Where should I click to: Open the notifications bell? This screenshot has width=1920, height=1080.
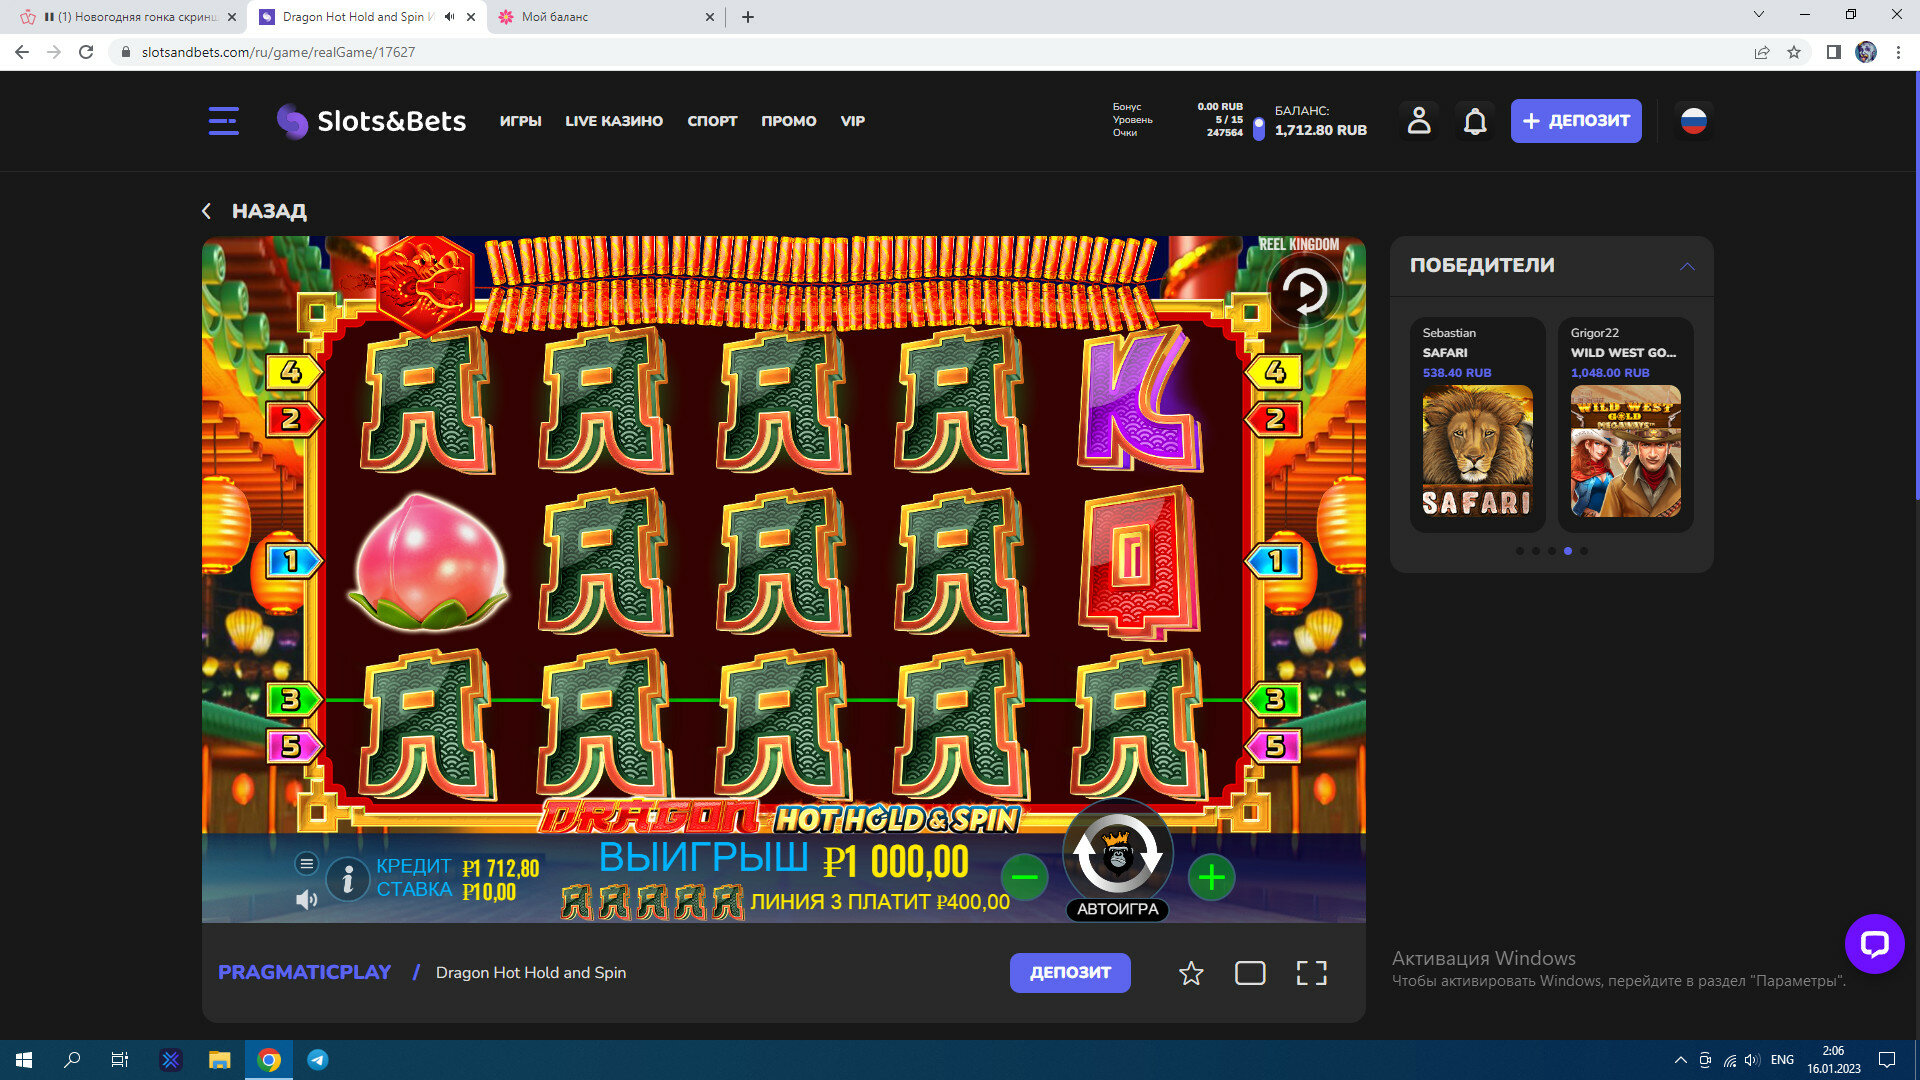click(1475, 122)
